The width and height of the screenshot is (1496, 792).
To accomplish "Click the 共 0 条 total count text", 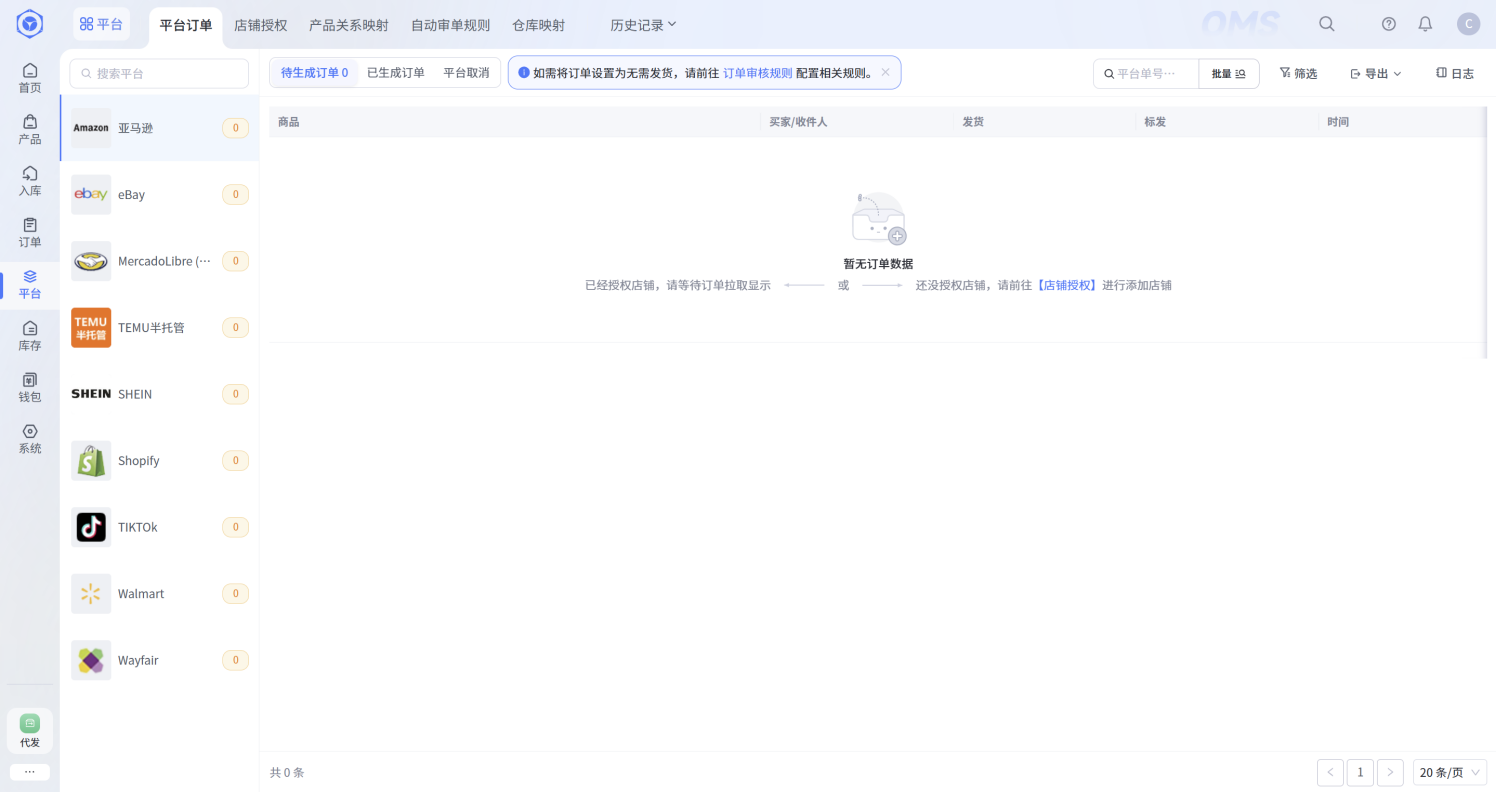I will pyautogui.click(x=287, y=772).
